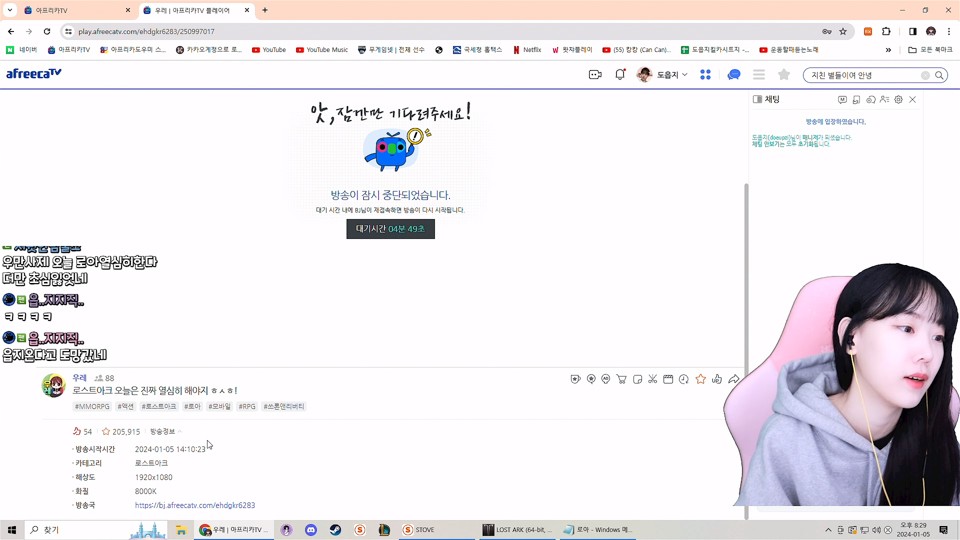The image size is (960, 540).
Task: Open the 네이버 bookmark
Action: click(x=21, y=50)
